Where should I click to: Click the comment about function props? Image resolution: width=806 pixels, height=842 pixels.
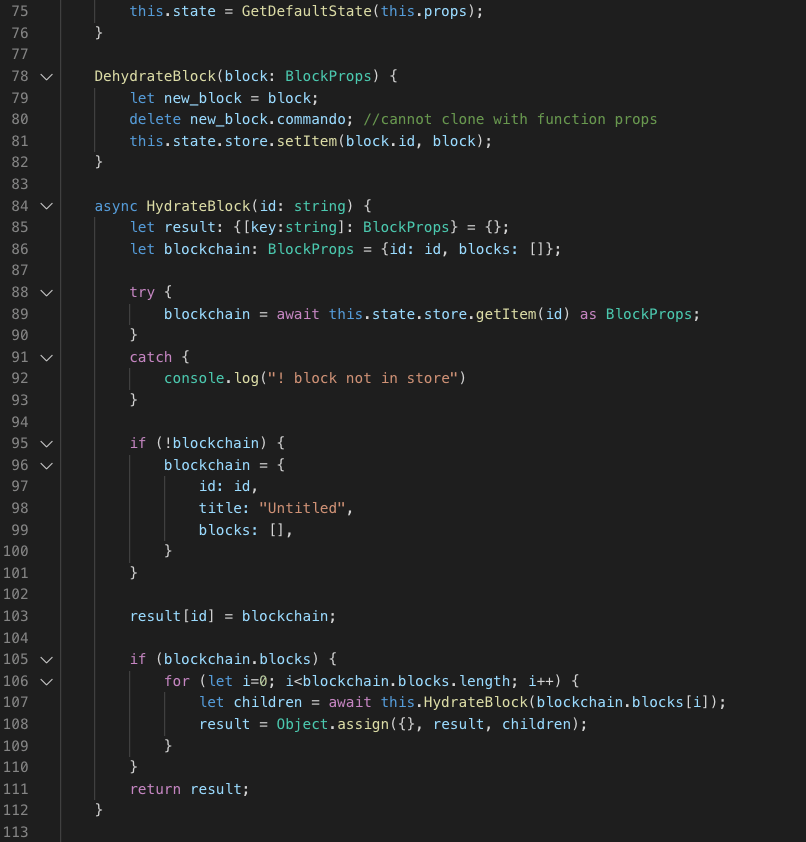pyautogui.click(x=518, y=119)
